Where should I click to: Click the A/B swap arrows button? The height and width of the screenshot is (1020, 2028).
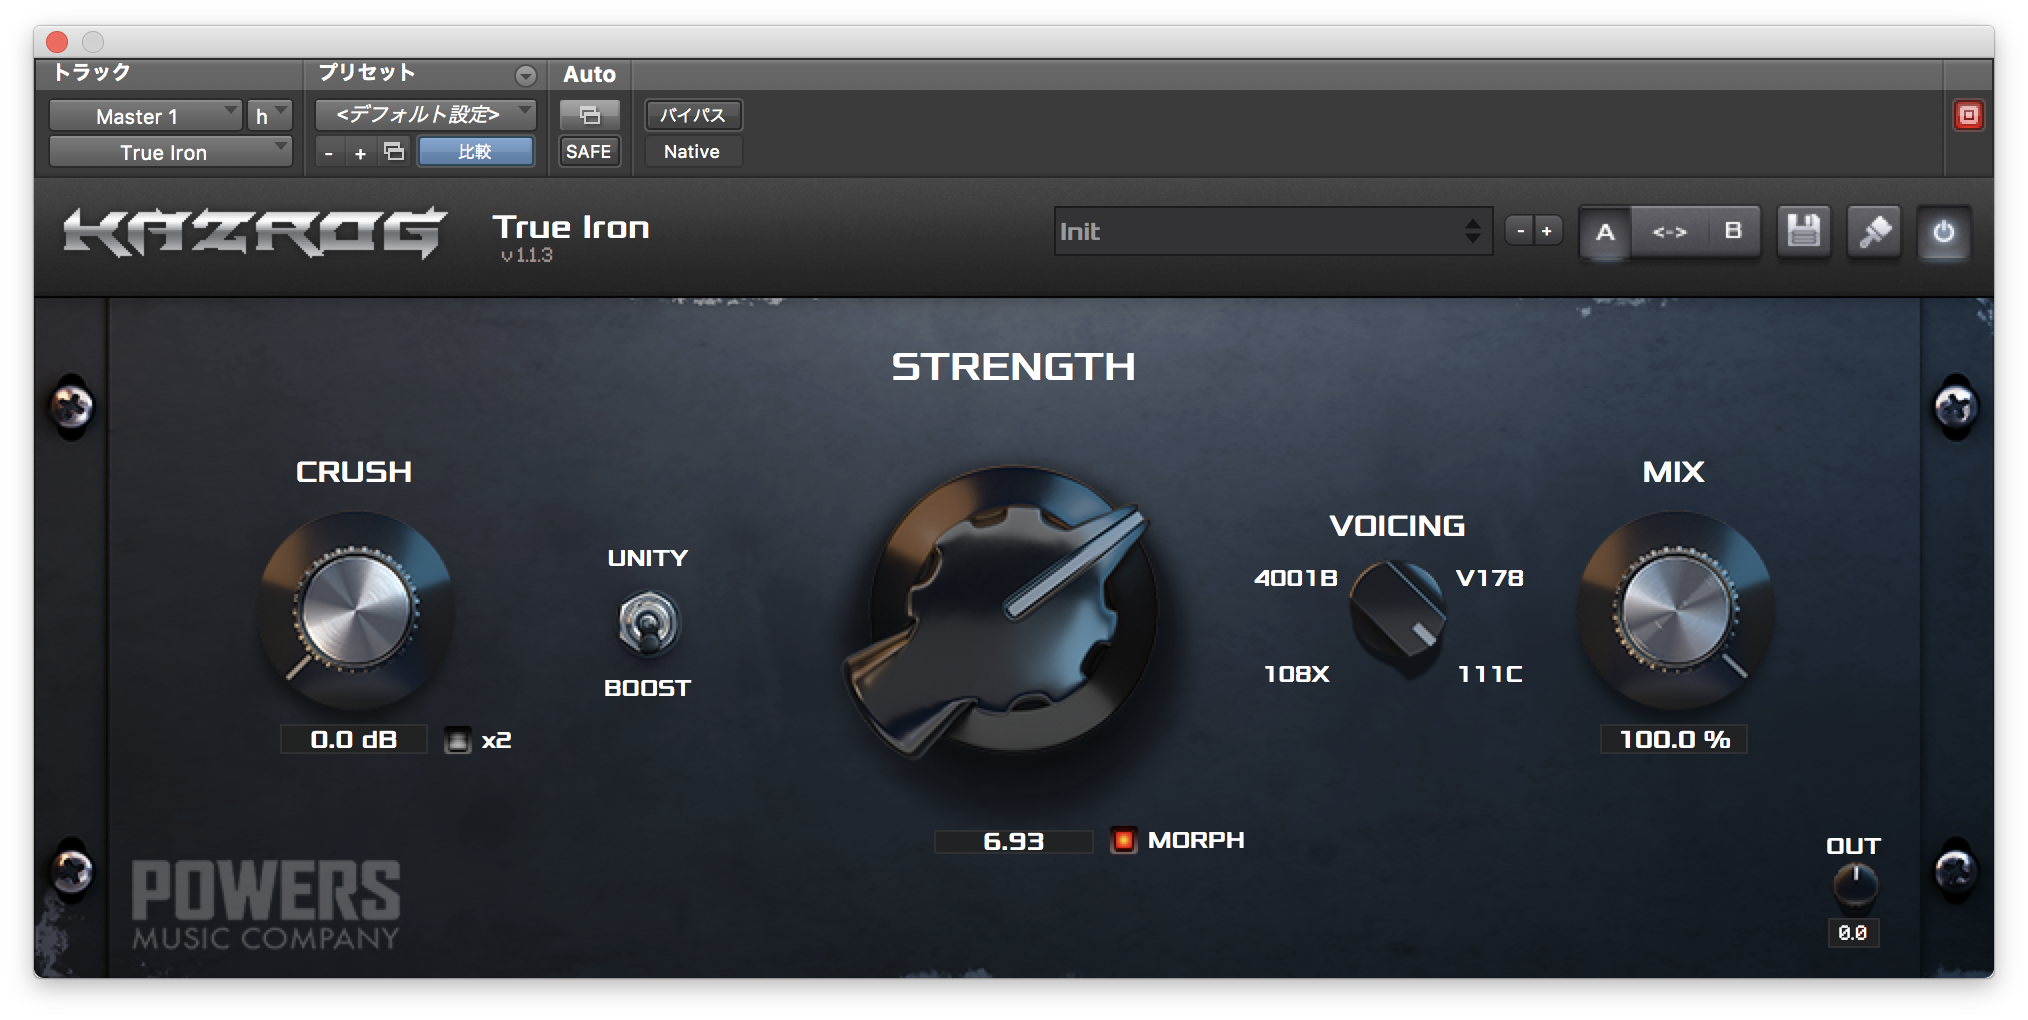coord(1669,232)
